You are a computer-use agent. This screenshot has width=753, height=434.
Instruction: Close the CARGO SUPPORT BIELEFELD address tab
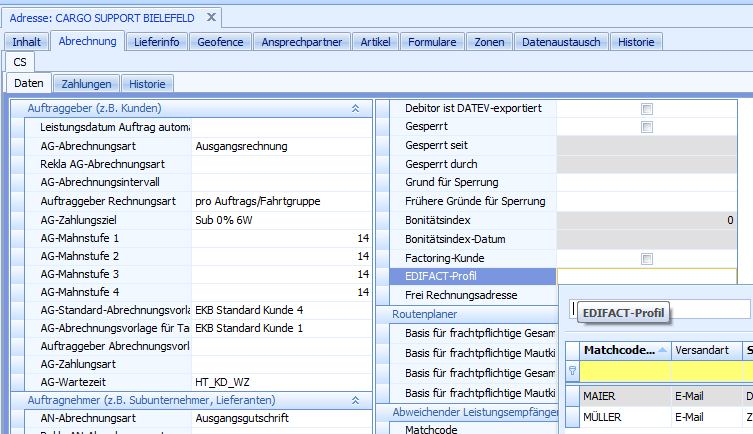pyautogui.click(x=211, y=17)
